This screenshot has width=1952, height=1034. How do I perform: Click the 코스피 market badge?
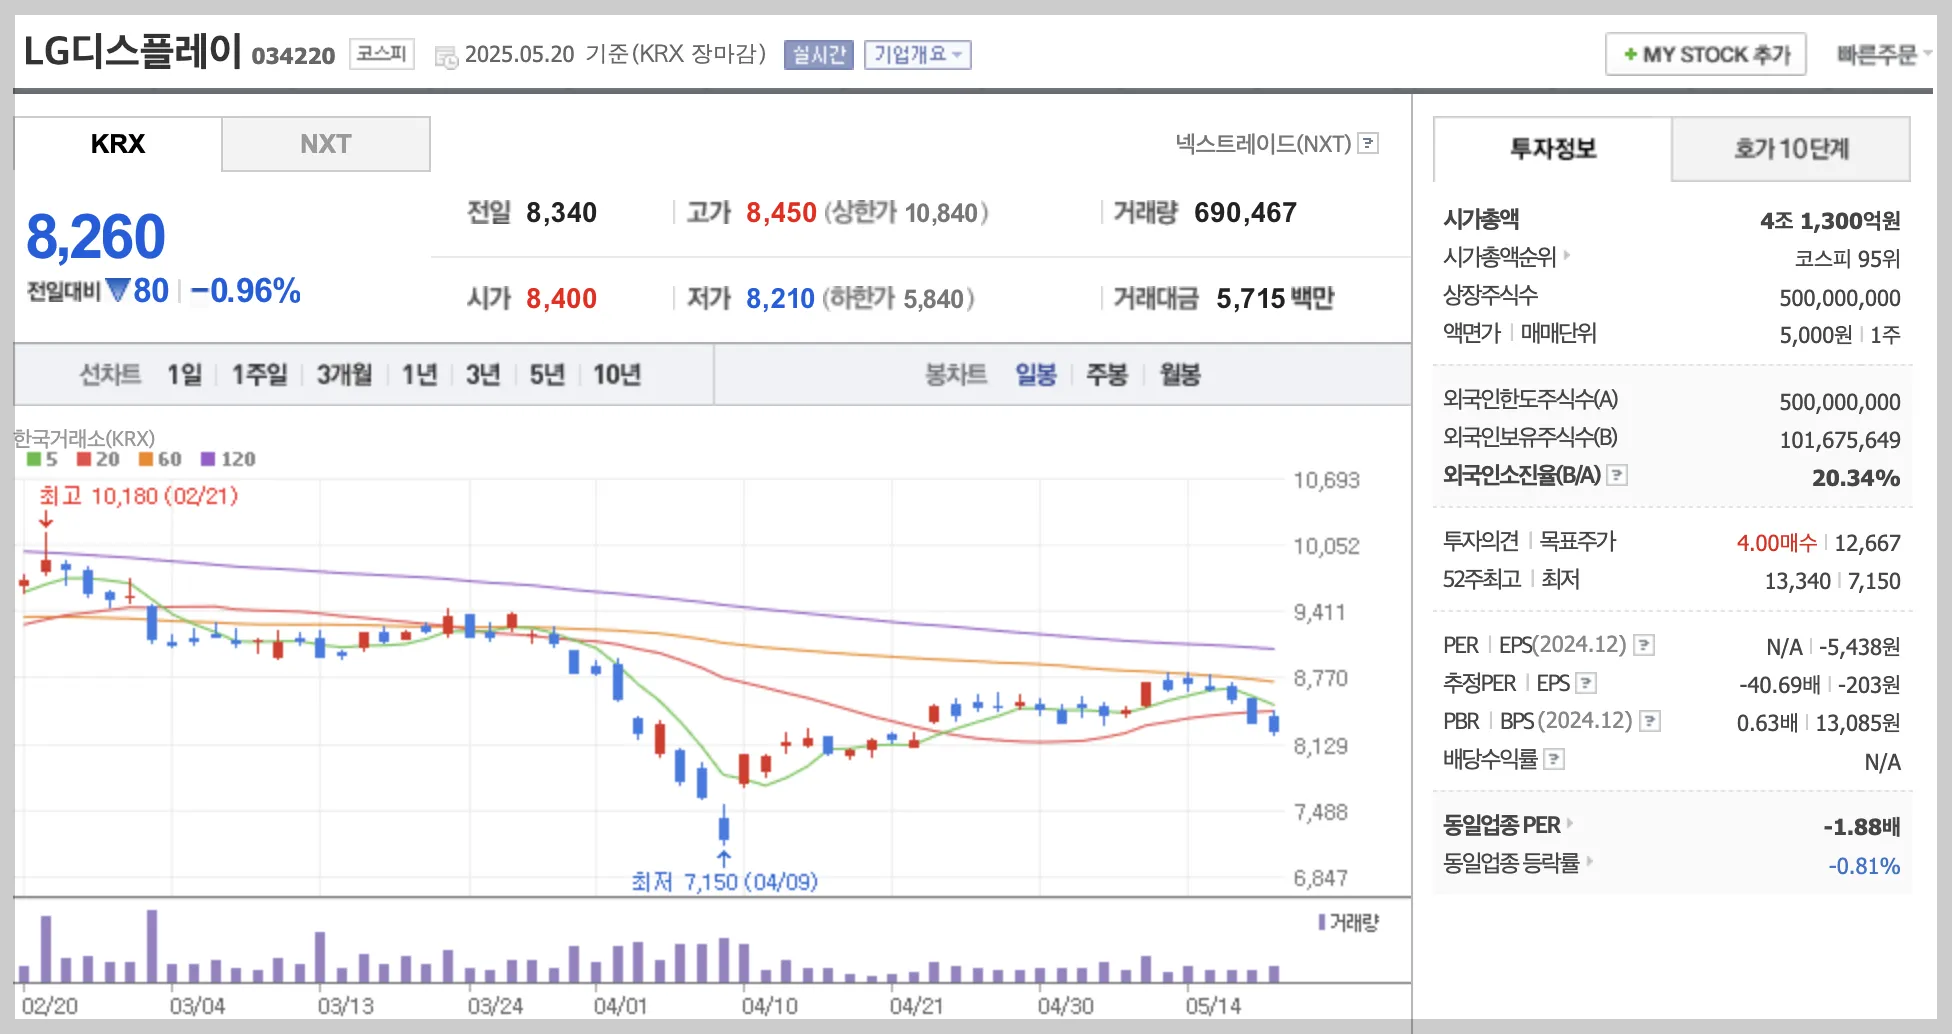382,54
